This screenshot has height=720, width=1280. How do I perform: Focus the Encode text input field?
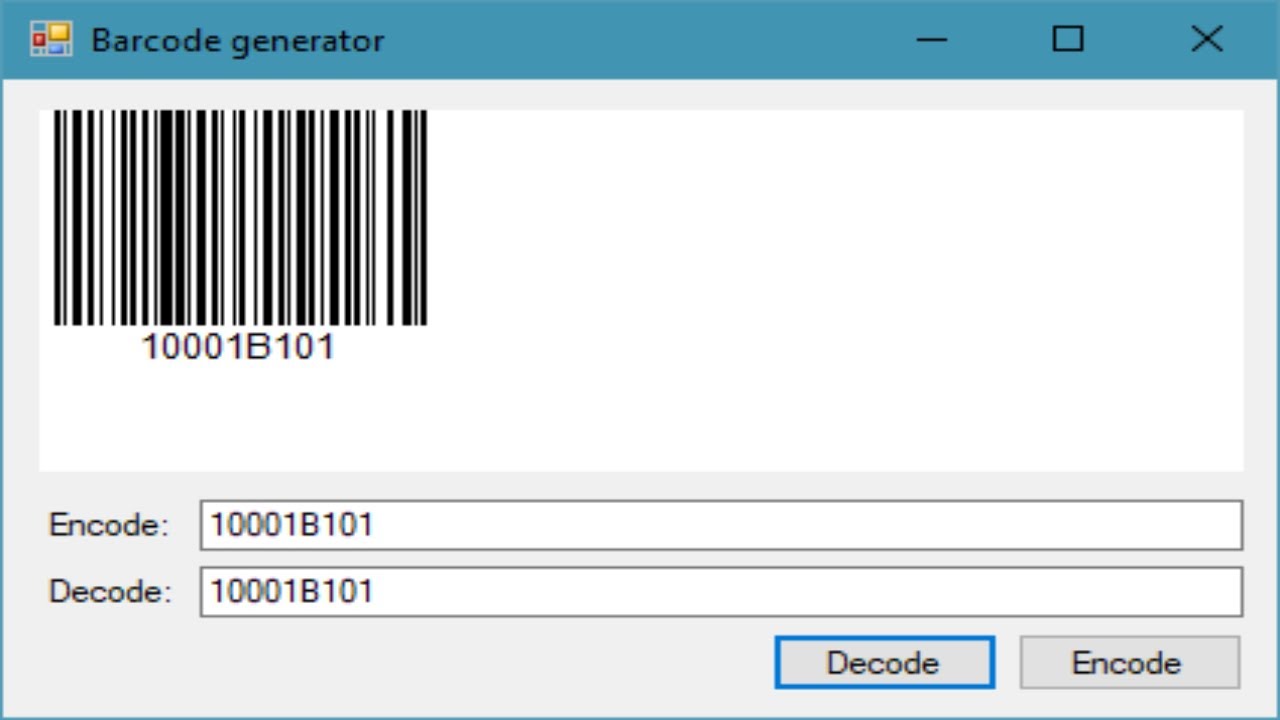tap(721, 525)
